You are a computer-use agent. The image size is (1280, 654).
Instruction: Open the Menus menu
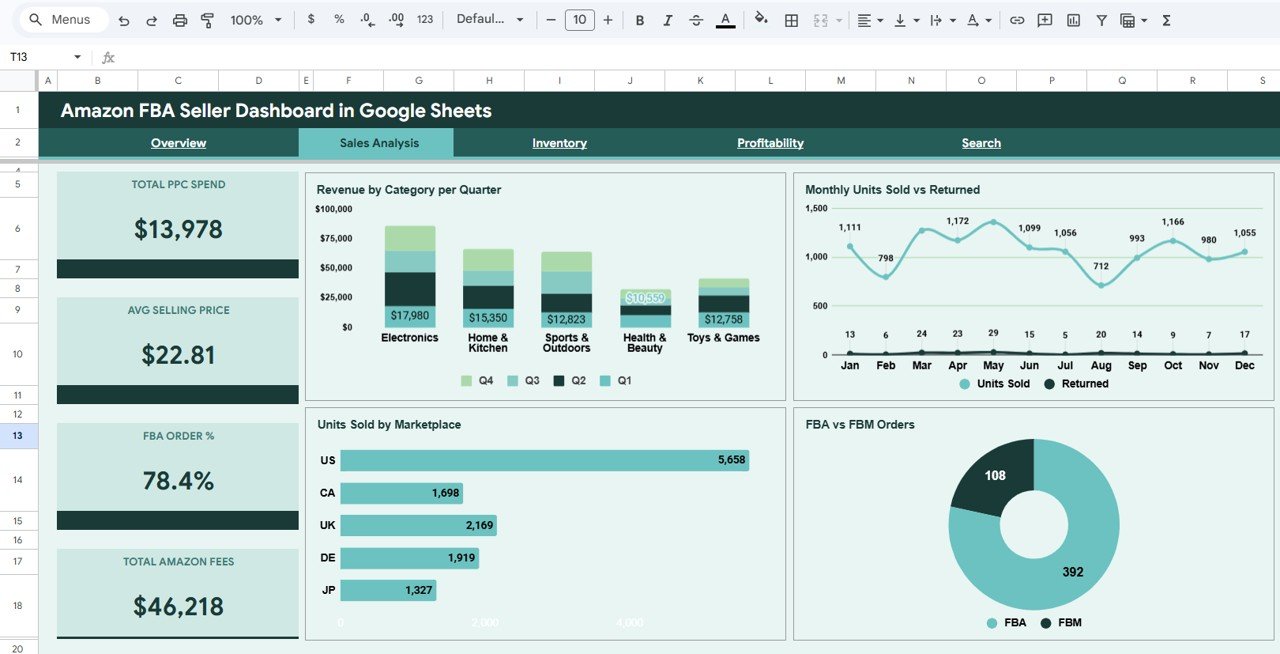point(62,19)
